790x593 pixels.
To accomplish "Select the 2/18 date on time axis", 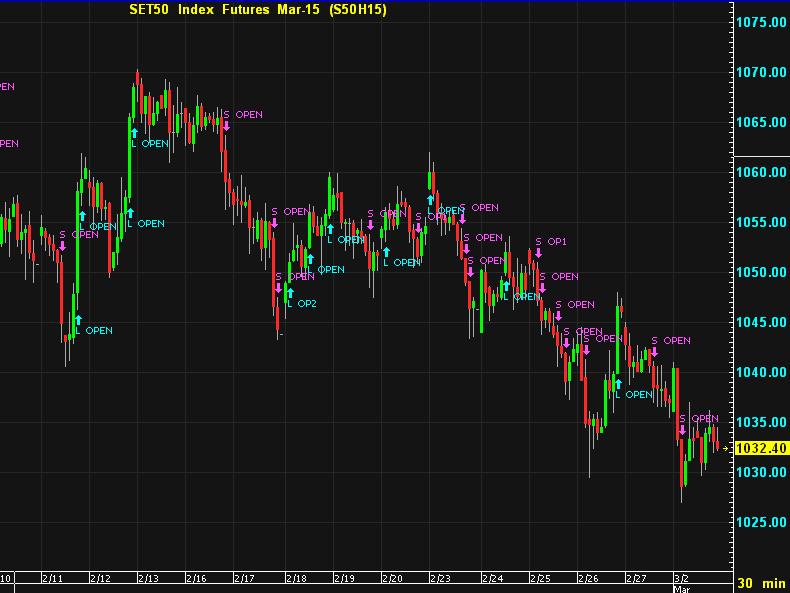I will pos(295,578).
